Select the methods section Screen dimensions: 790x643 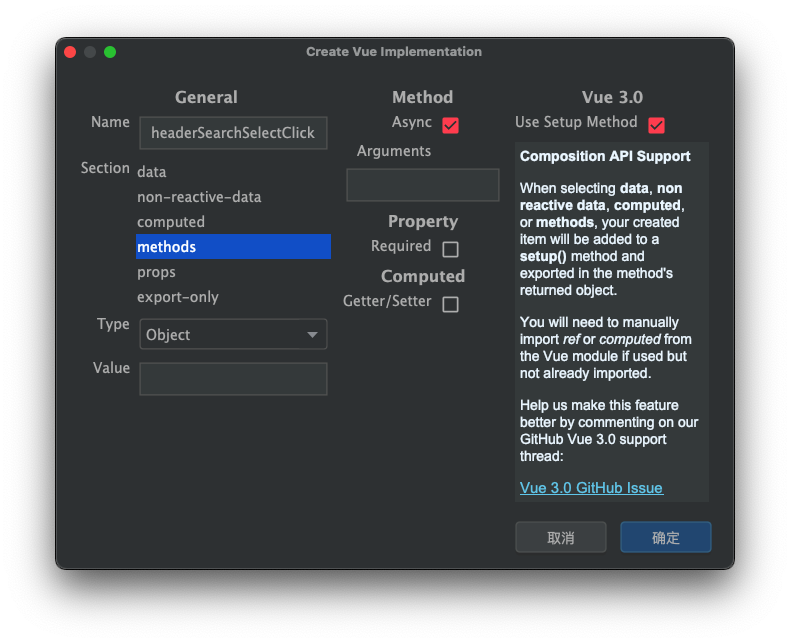pos(233,246)
